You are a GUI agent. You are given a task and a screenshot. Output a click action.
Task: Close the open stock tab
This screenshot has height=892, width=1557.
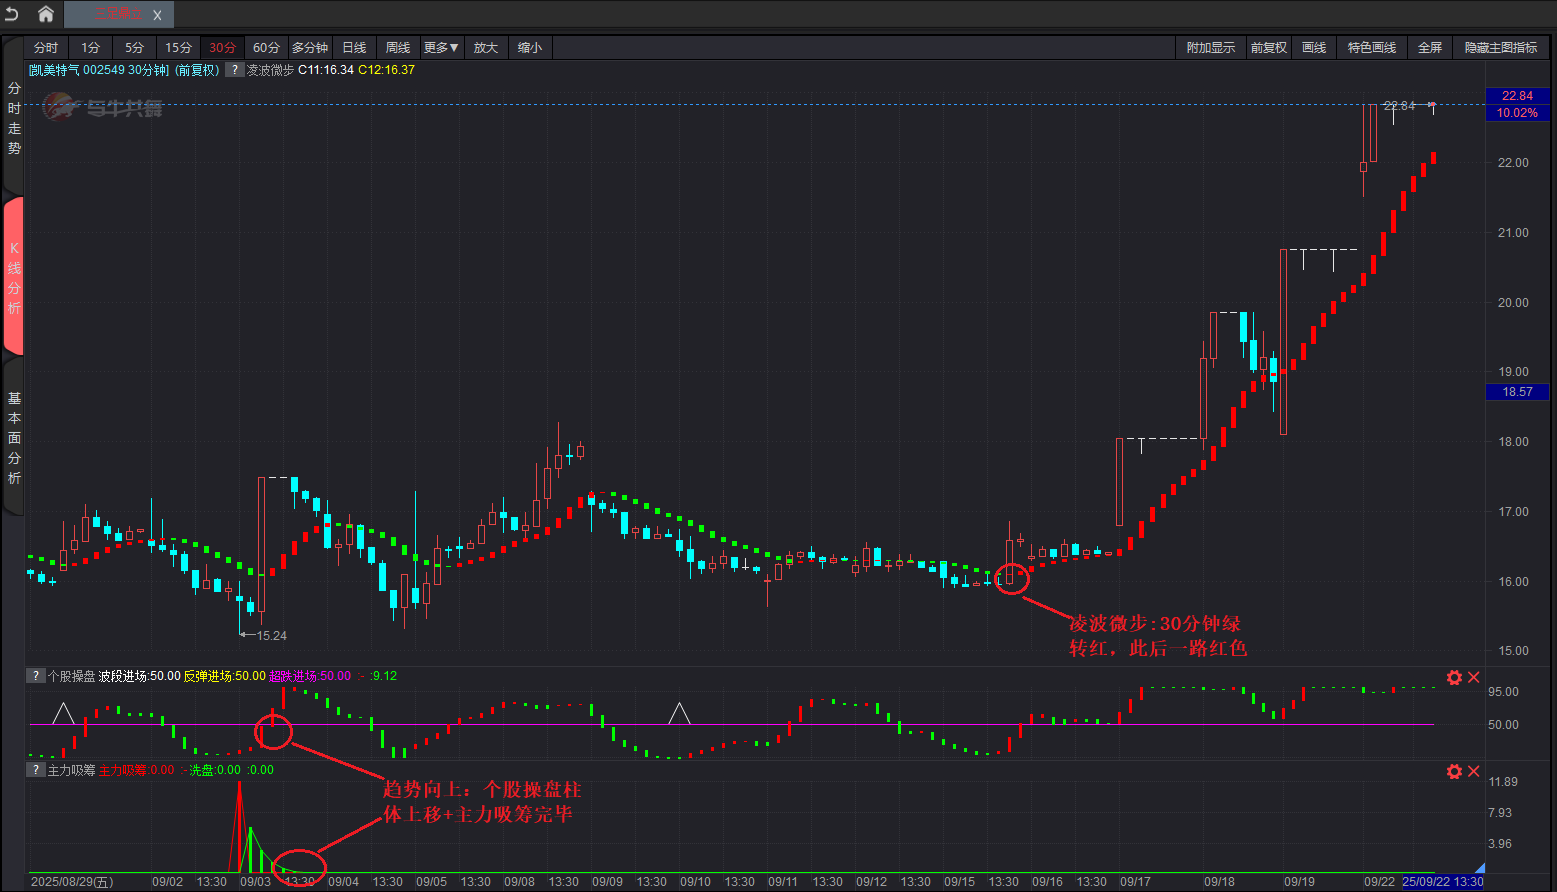pos(157,15)
